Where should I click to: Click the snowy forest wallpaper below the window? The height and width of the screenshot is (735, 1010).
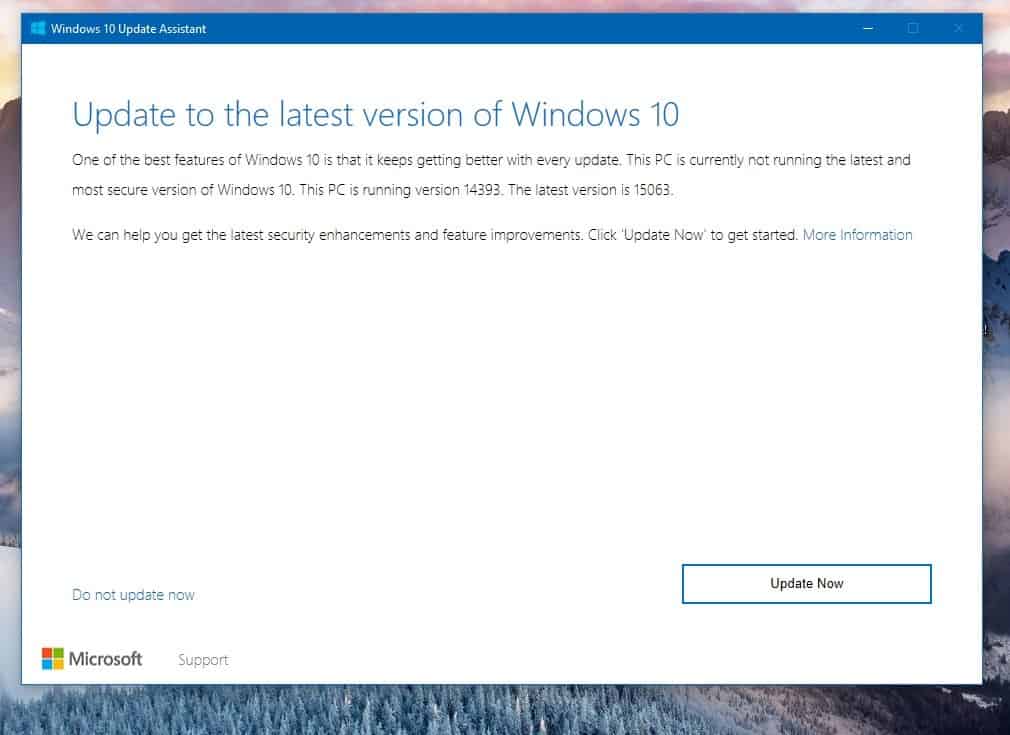click(502, 710)
